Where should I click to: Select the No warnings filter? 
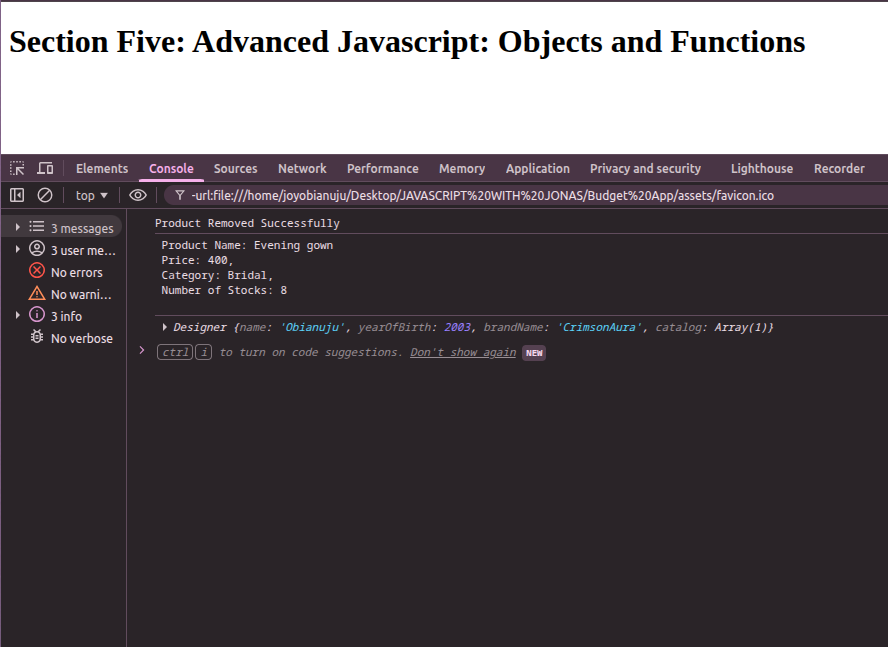[x=36, y=294]
